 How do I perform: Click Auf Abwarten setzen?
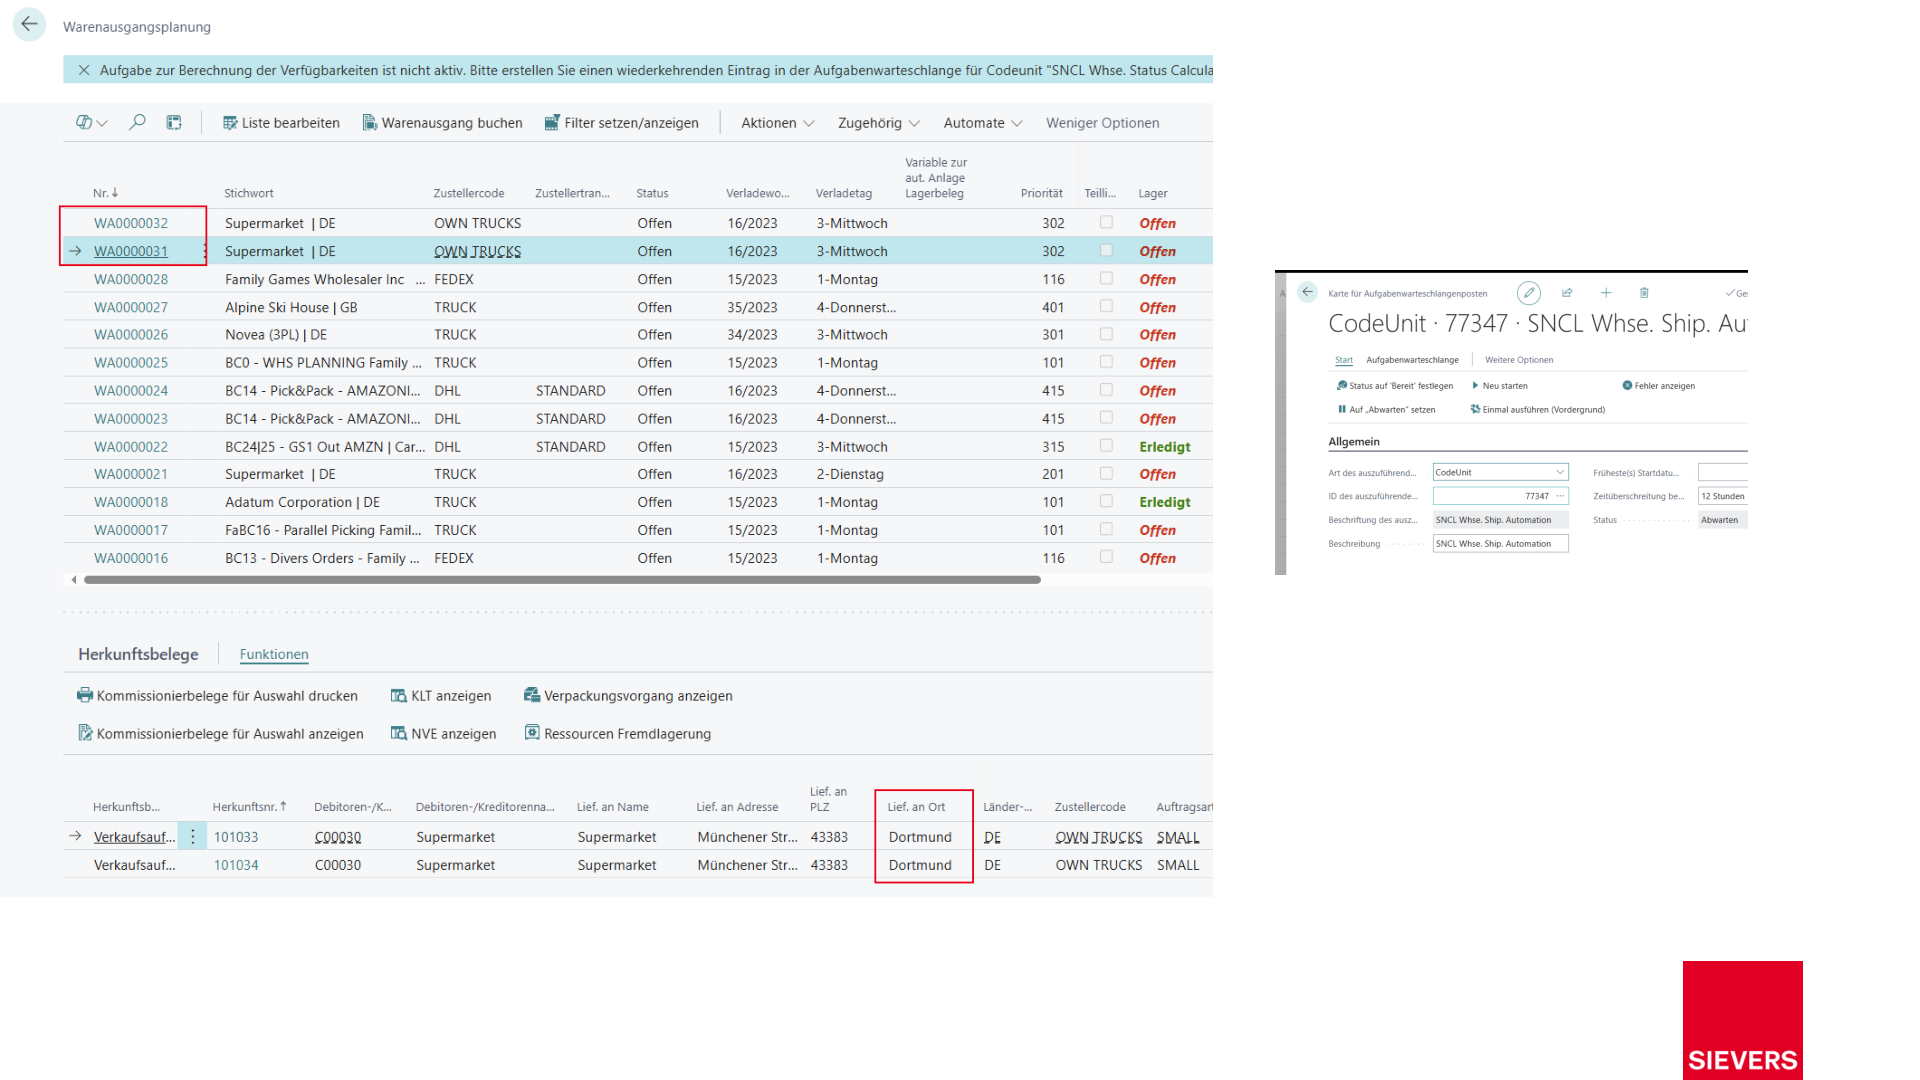(x=1386, y=410)
